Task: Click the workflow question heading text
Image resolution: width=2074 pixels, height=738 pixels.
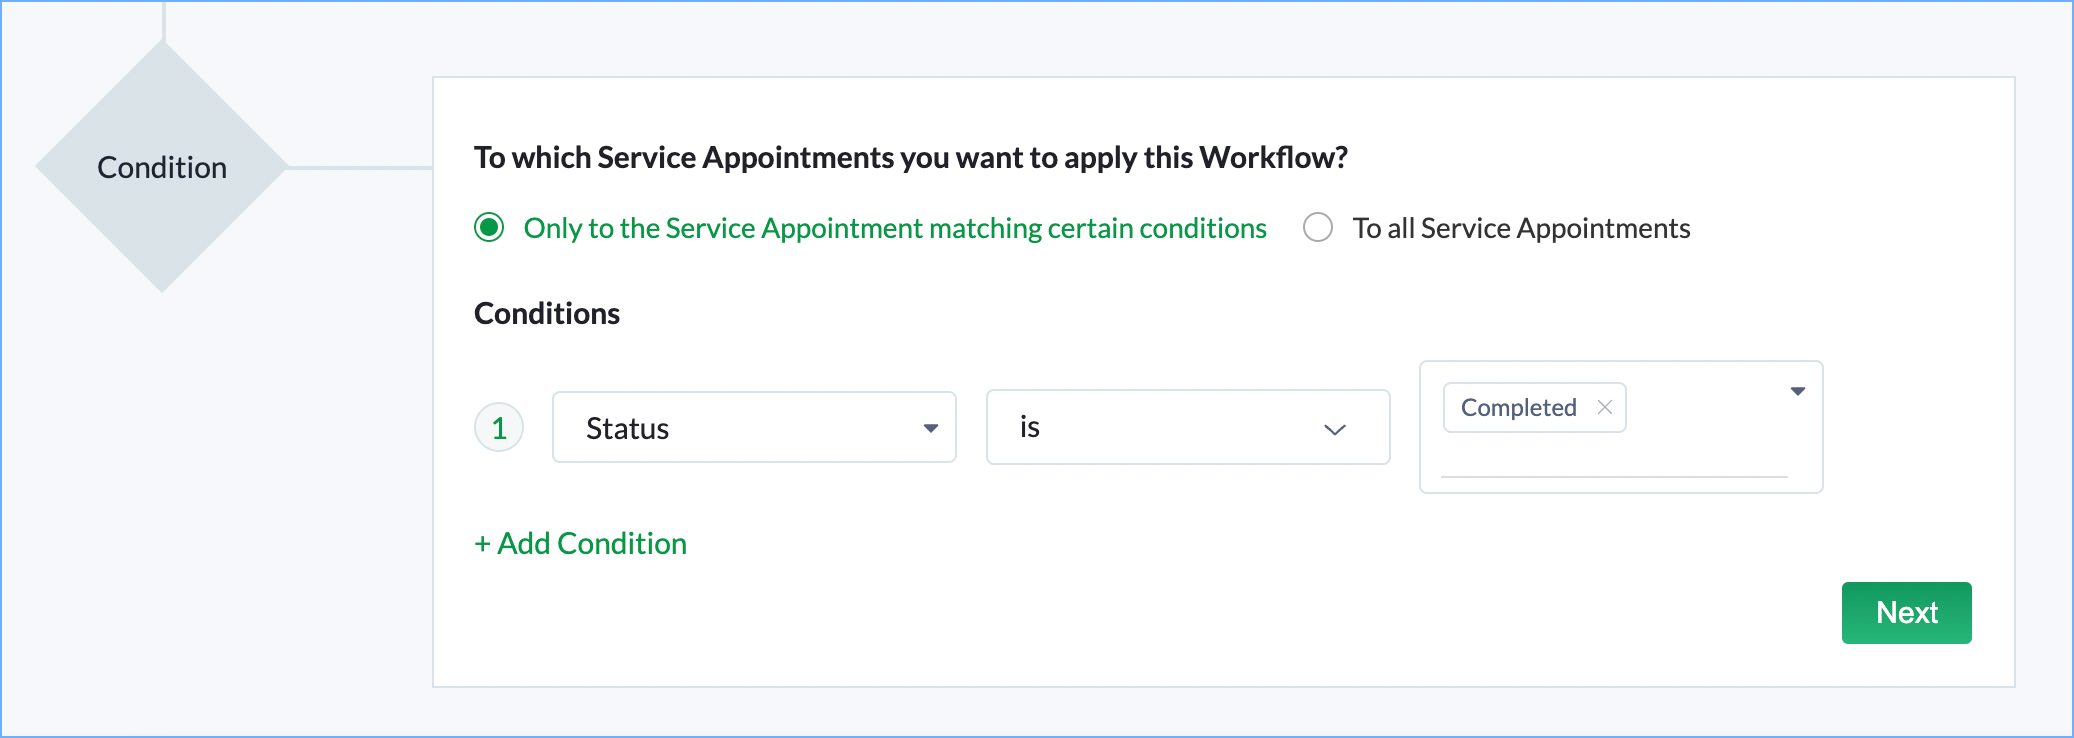Action: click(x=910, y=158)
